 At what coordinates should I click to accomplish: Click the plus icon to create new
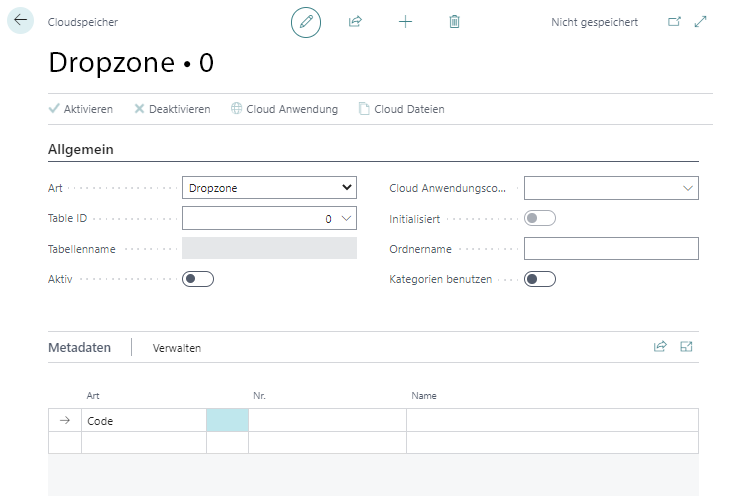click(x=405, y=21)
